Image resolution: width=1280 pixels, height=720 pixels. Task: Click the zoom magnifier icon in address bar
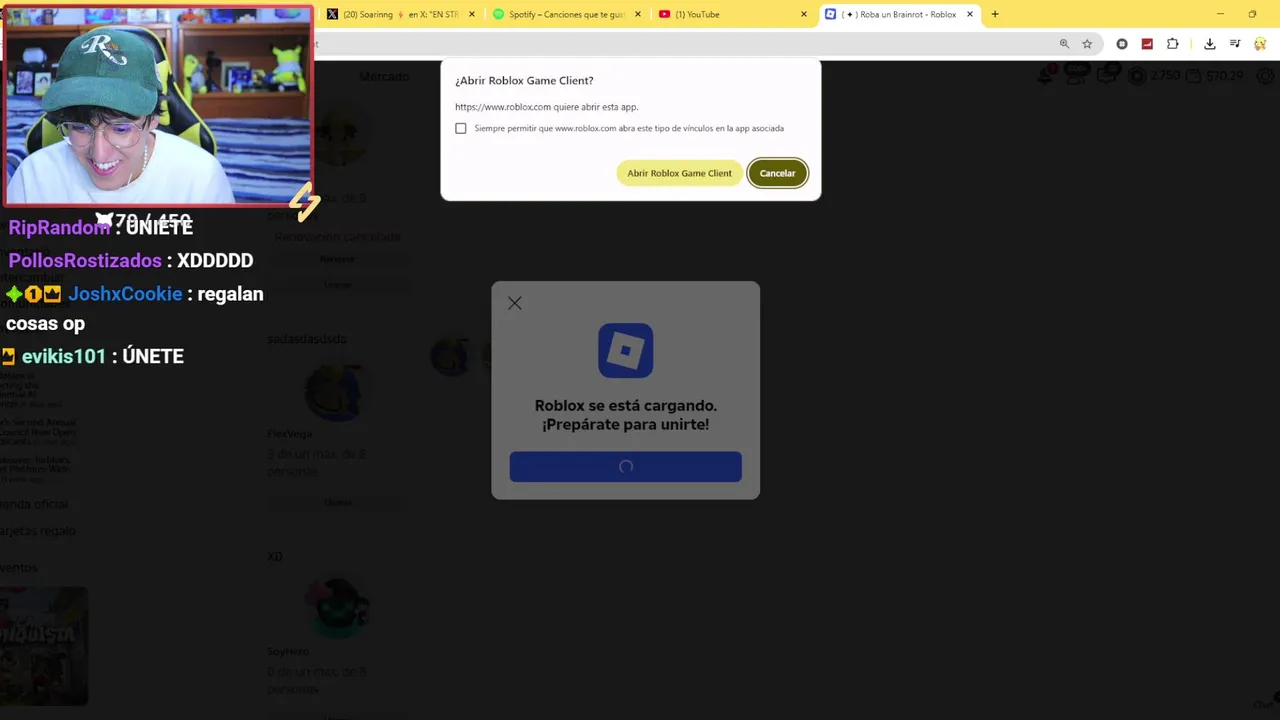tap(1064, 44)
